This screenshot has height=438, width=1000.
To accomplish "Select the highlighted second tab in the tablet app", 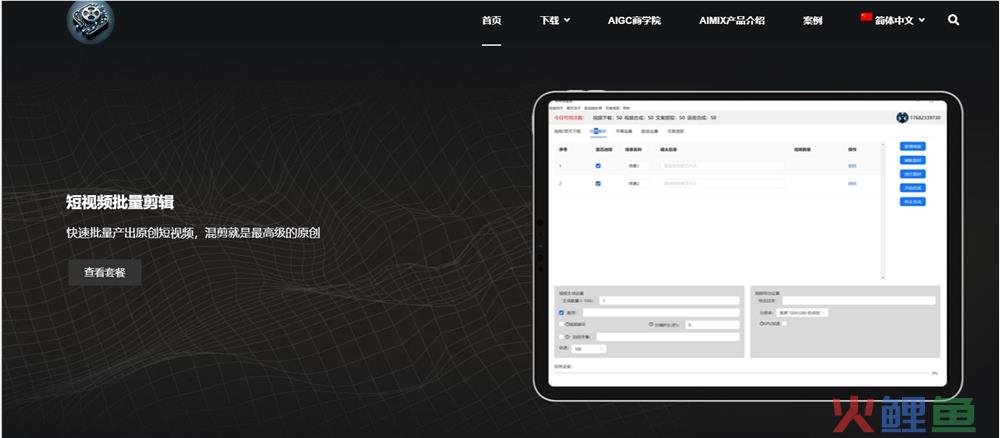I will coord(598,131).
